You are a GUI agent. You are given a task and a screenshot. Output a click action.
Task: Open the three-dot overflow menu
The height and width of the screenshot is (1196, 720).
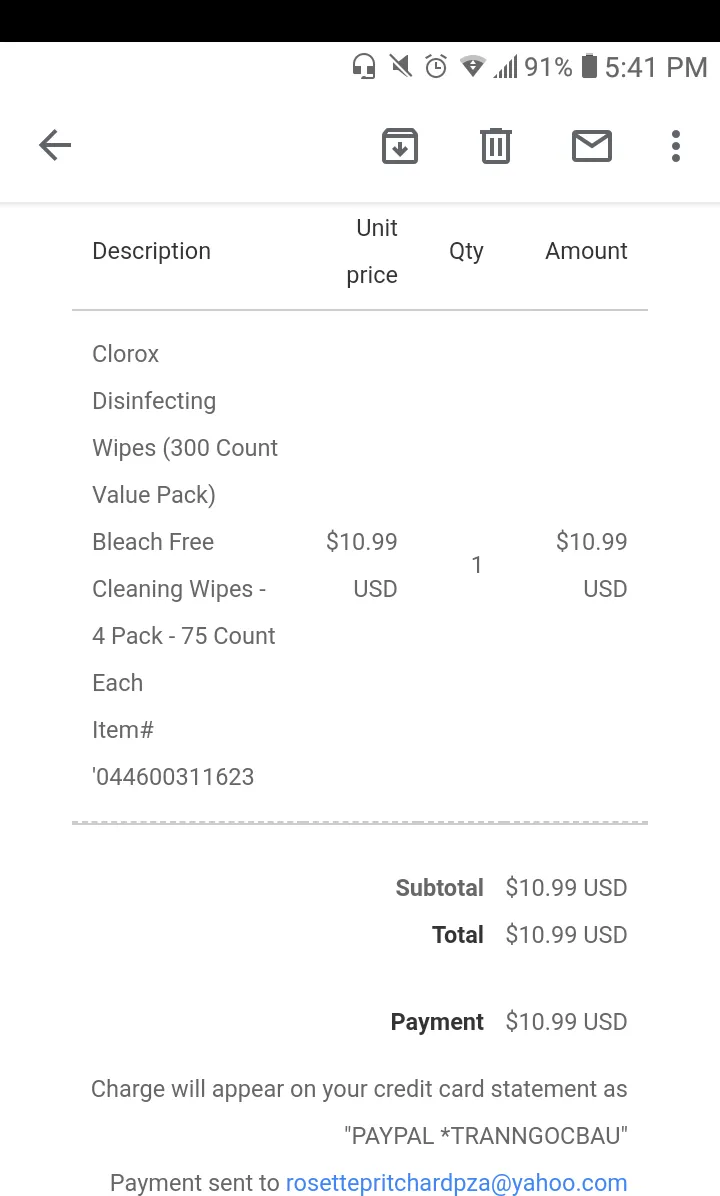pos(676,145)
